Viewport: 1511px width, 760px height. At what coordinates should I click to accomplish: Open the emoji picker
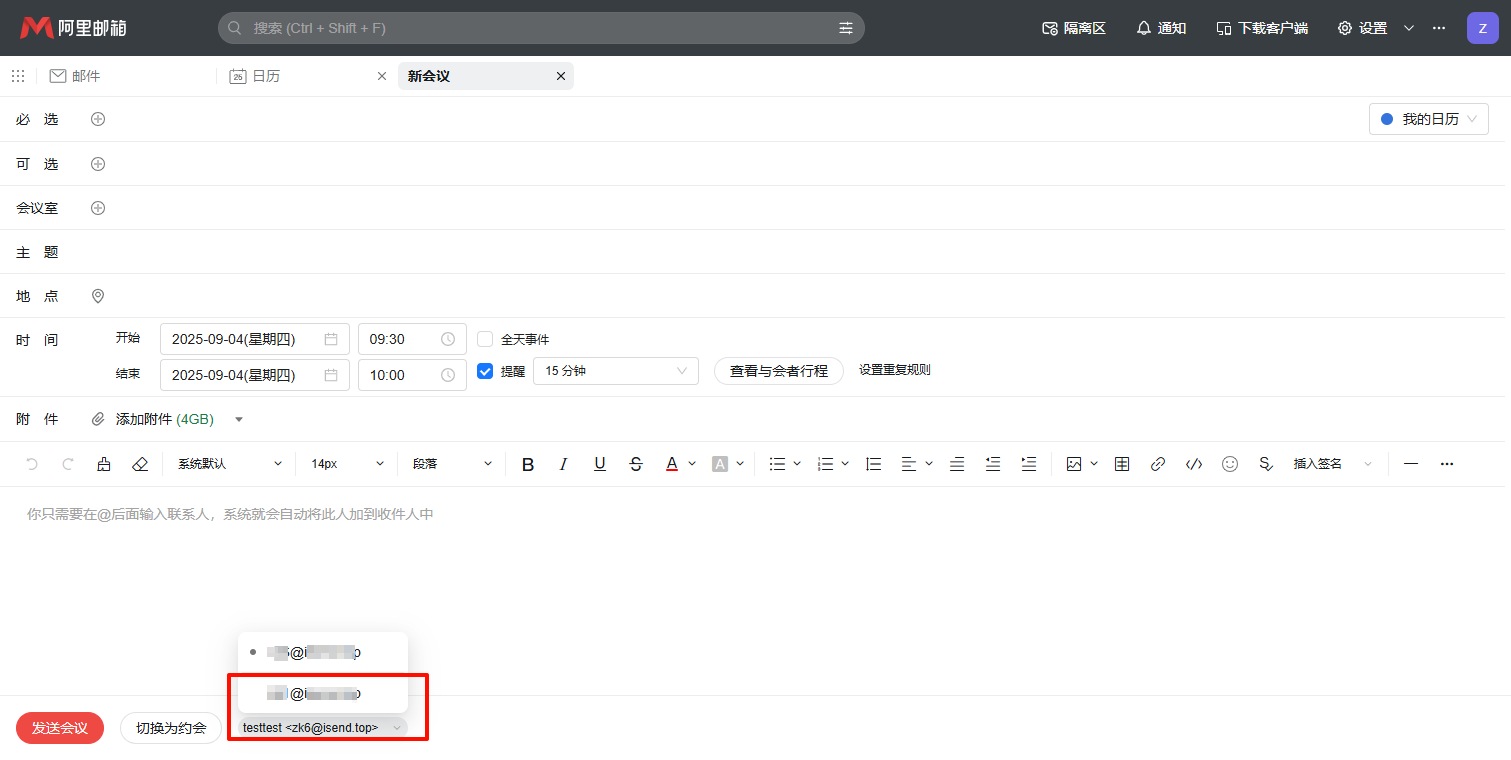tap(1230, 464)
